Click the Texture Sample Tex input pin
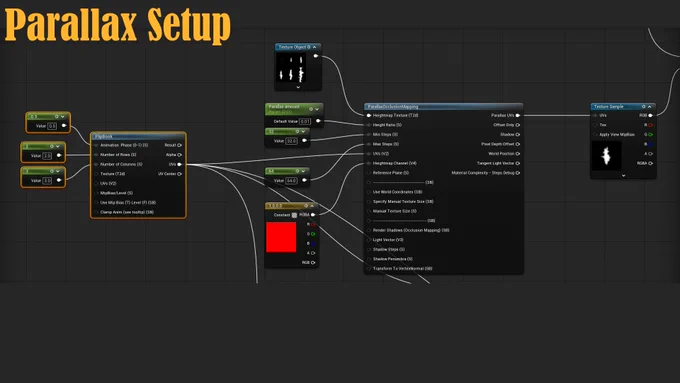 [595, 125]
